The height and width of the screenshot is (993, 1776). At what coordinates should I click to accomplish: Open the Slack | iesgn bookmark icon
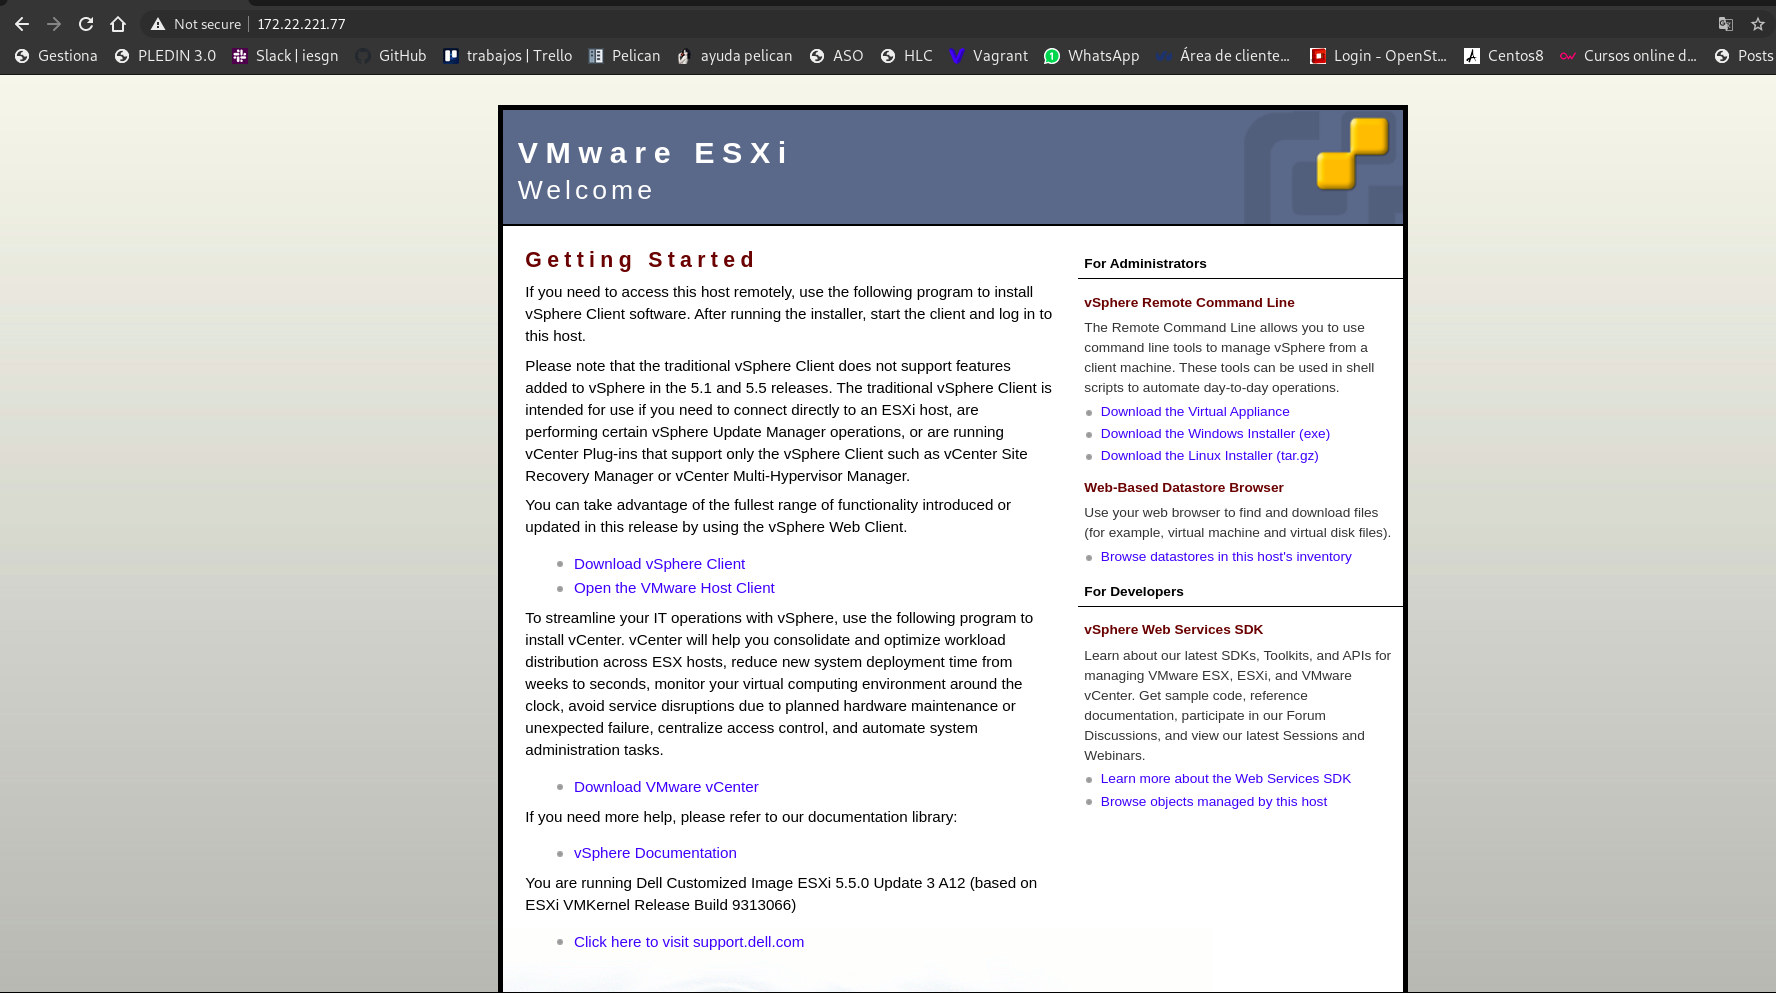coord(239,56)
